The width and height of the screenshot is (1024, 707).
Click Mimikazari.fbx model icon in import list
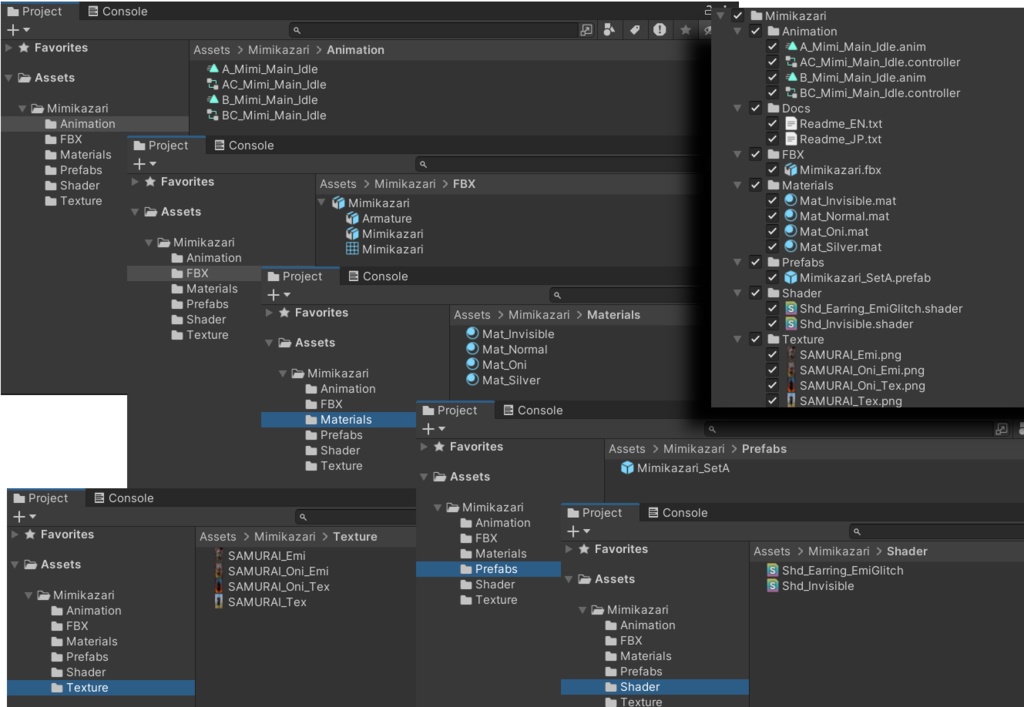(791, 170)
